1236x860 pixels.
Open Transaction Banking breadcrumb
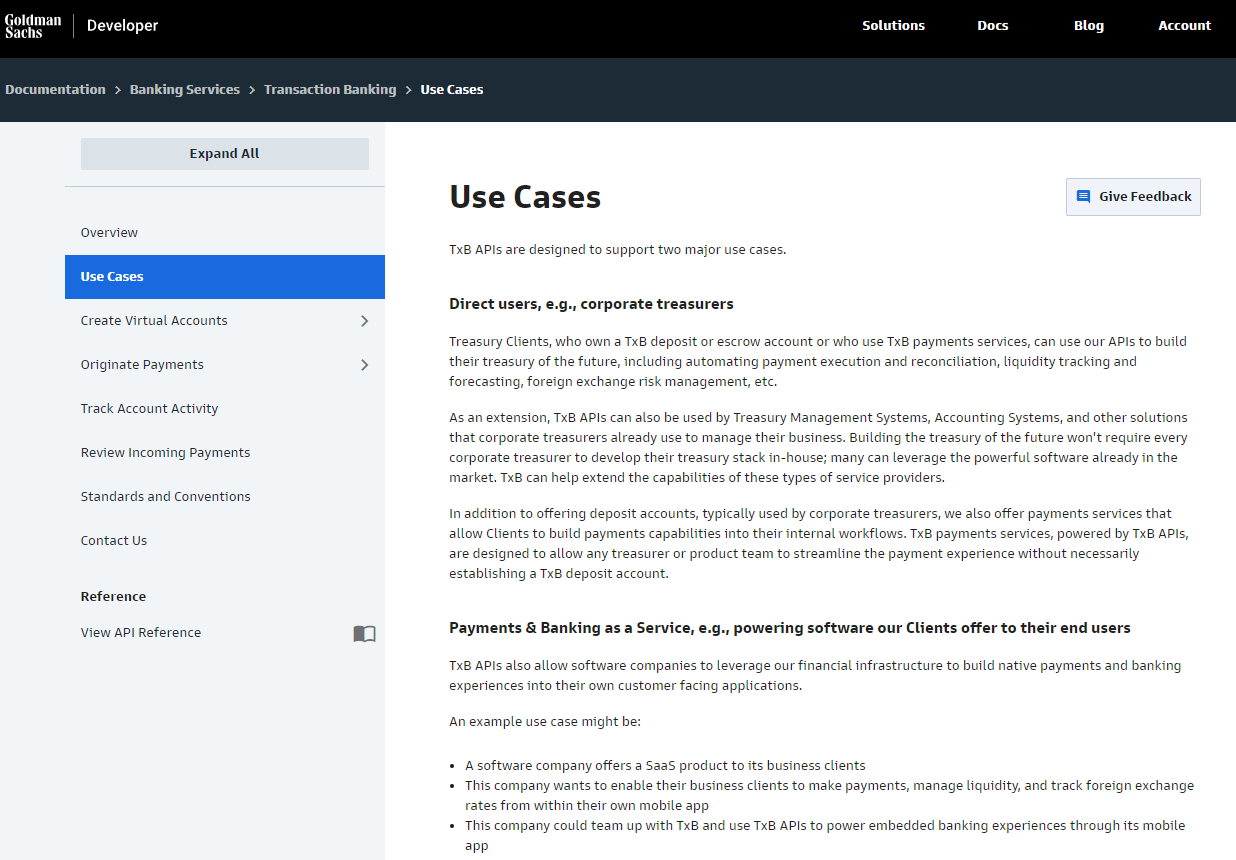point(330,90)
